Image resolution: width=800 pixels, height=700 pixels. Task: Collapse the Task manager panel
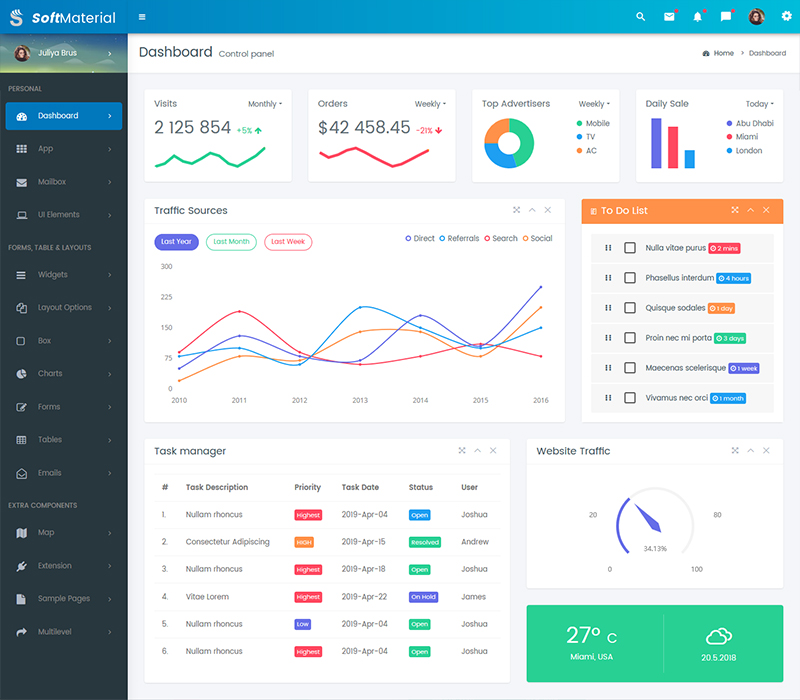click(x=477, y=451)
